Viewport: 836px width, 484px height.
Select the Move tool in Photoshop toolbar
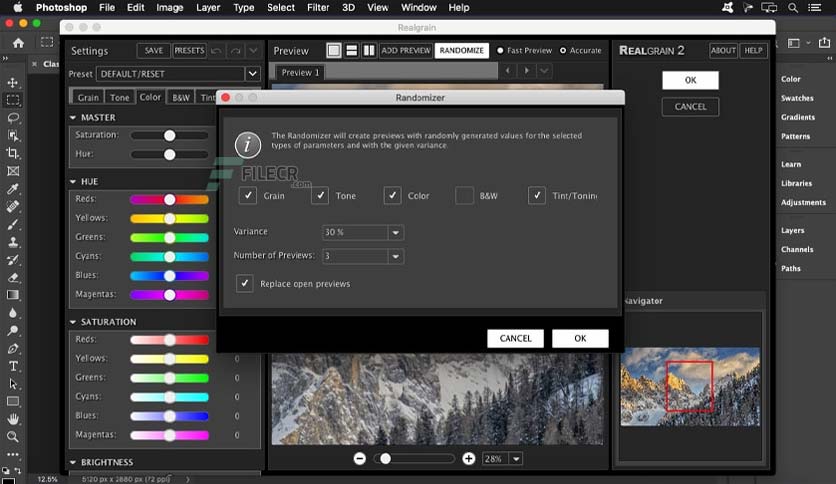pyautogui.click(x=13, y=83)
